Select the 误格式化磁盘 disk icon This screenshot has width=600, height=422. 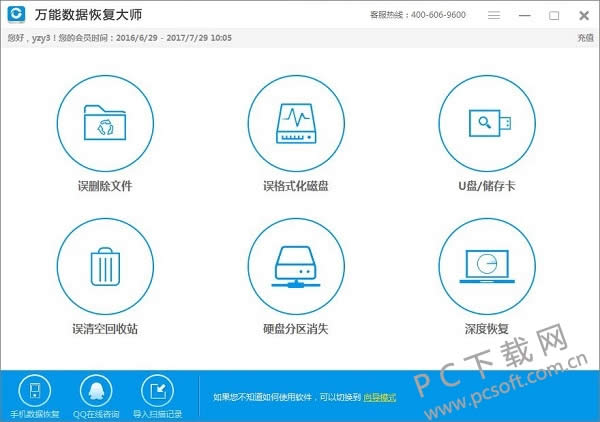tap(296, 123)
